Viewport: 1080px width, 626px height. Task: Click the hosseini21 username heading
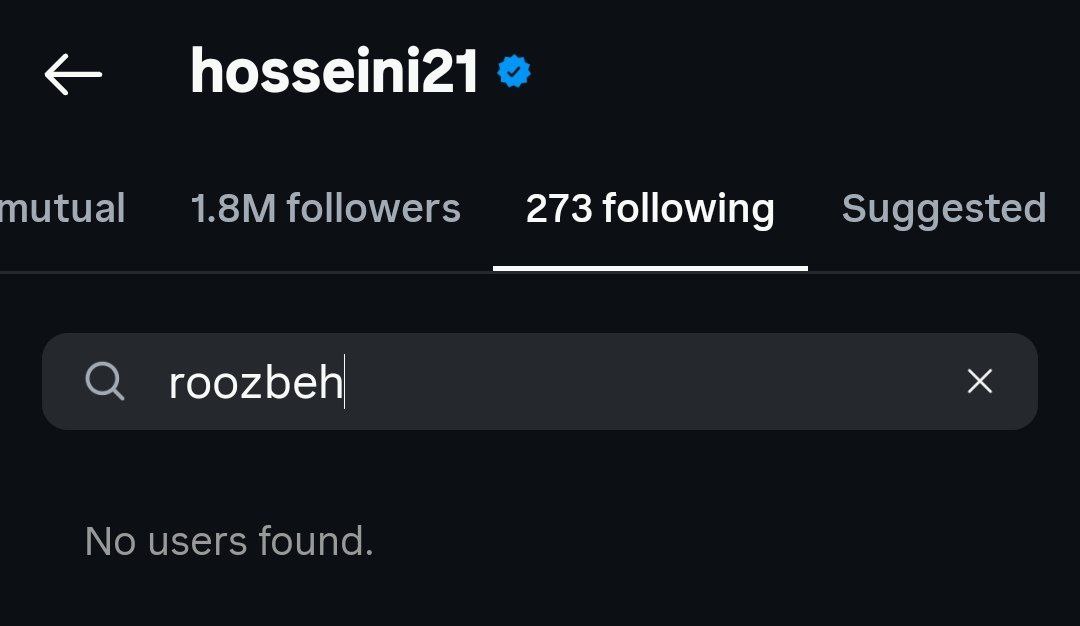click(x=335, y=74)
